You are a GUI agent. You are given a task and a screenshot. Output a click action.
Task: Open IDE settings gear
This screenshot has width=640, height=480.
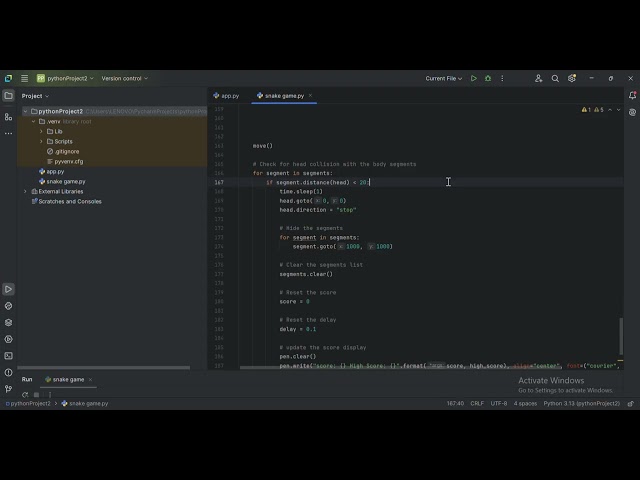tap(572, 78)
